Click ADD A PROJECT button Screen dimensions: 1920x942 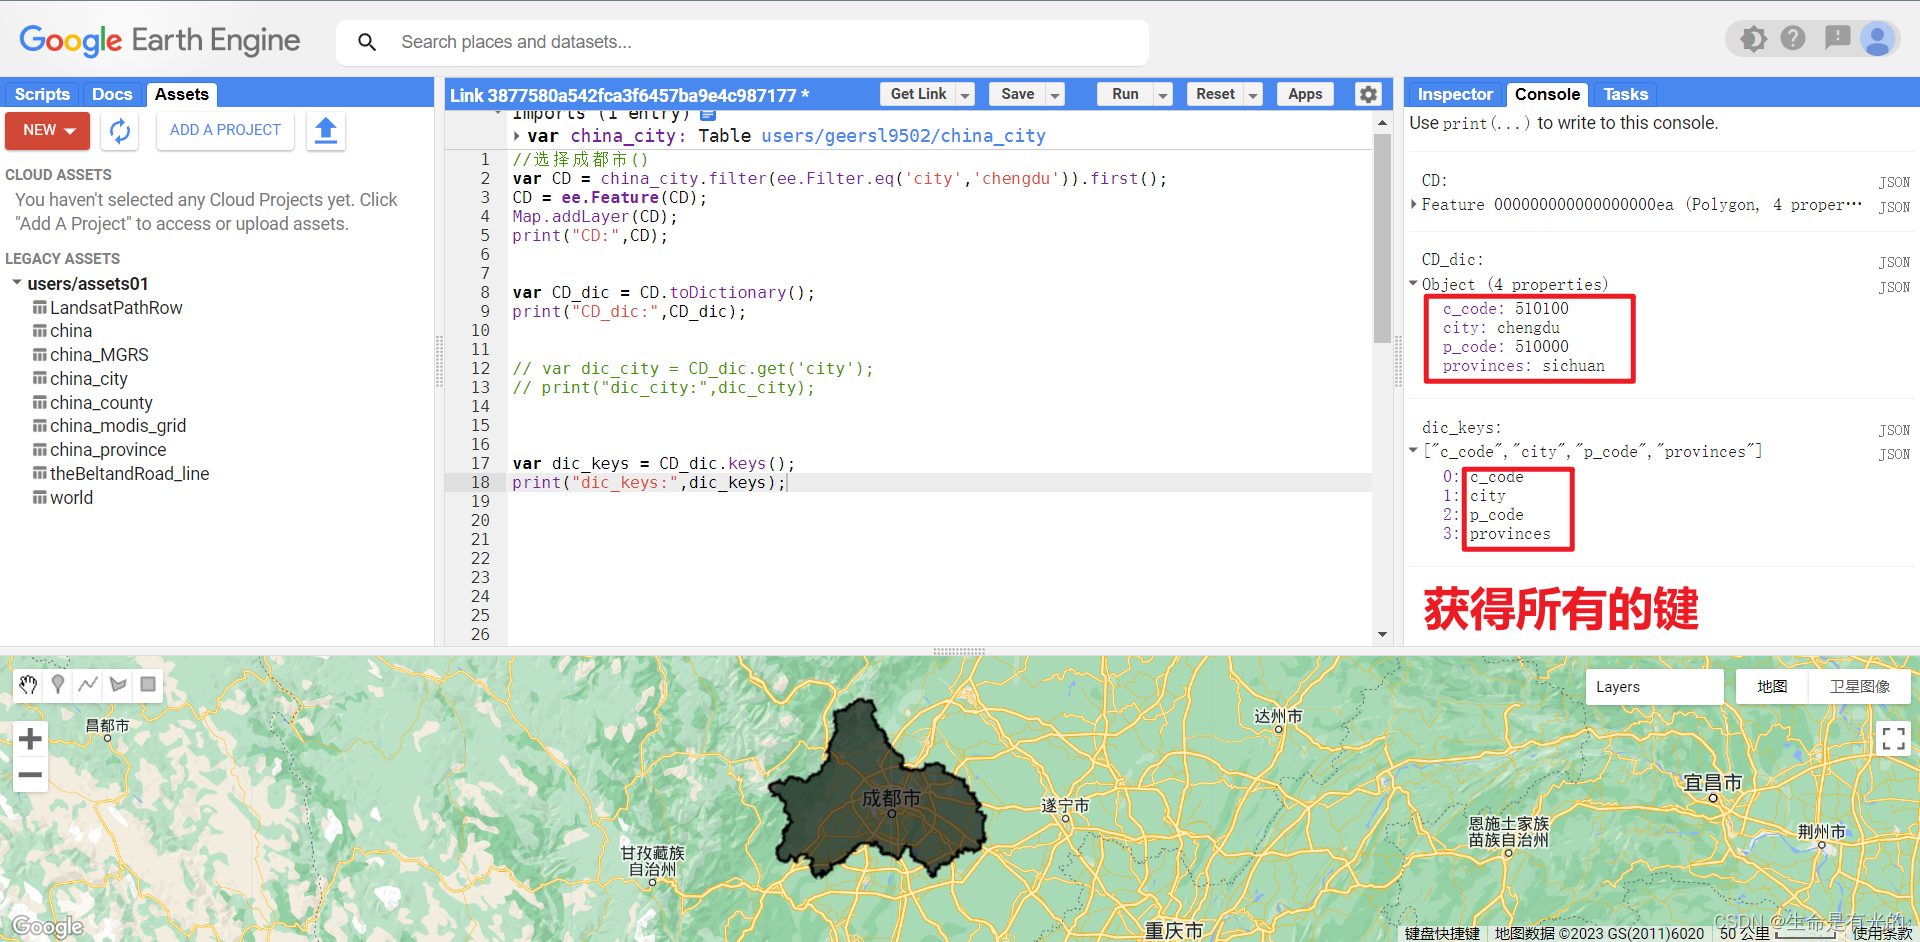[x=225, y=131]
